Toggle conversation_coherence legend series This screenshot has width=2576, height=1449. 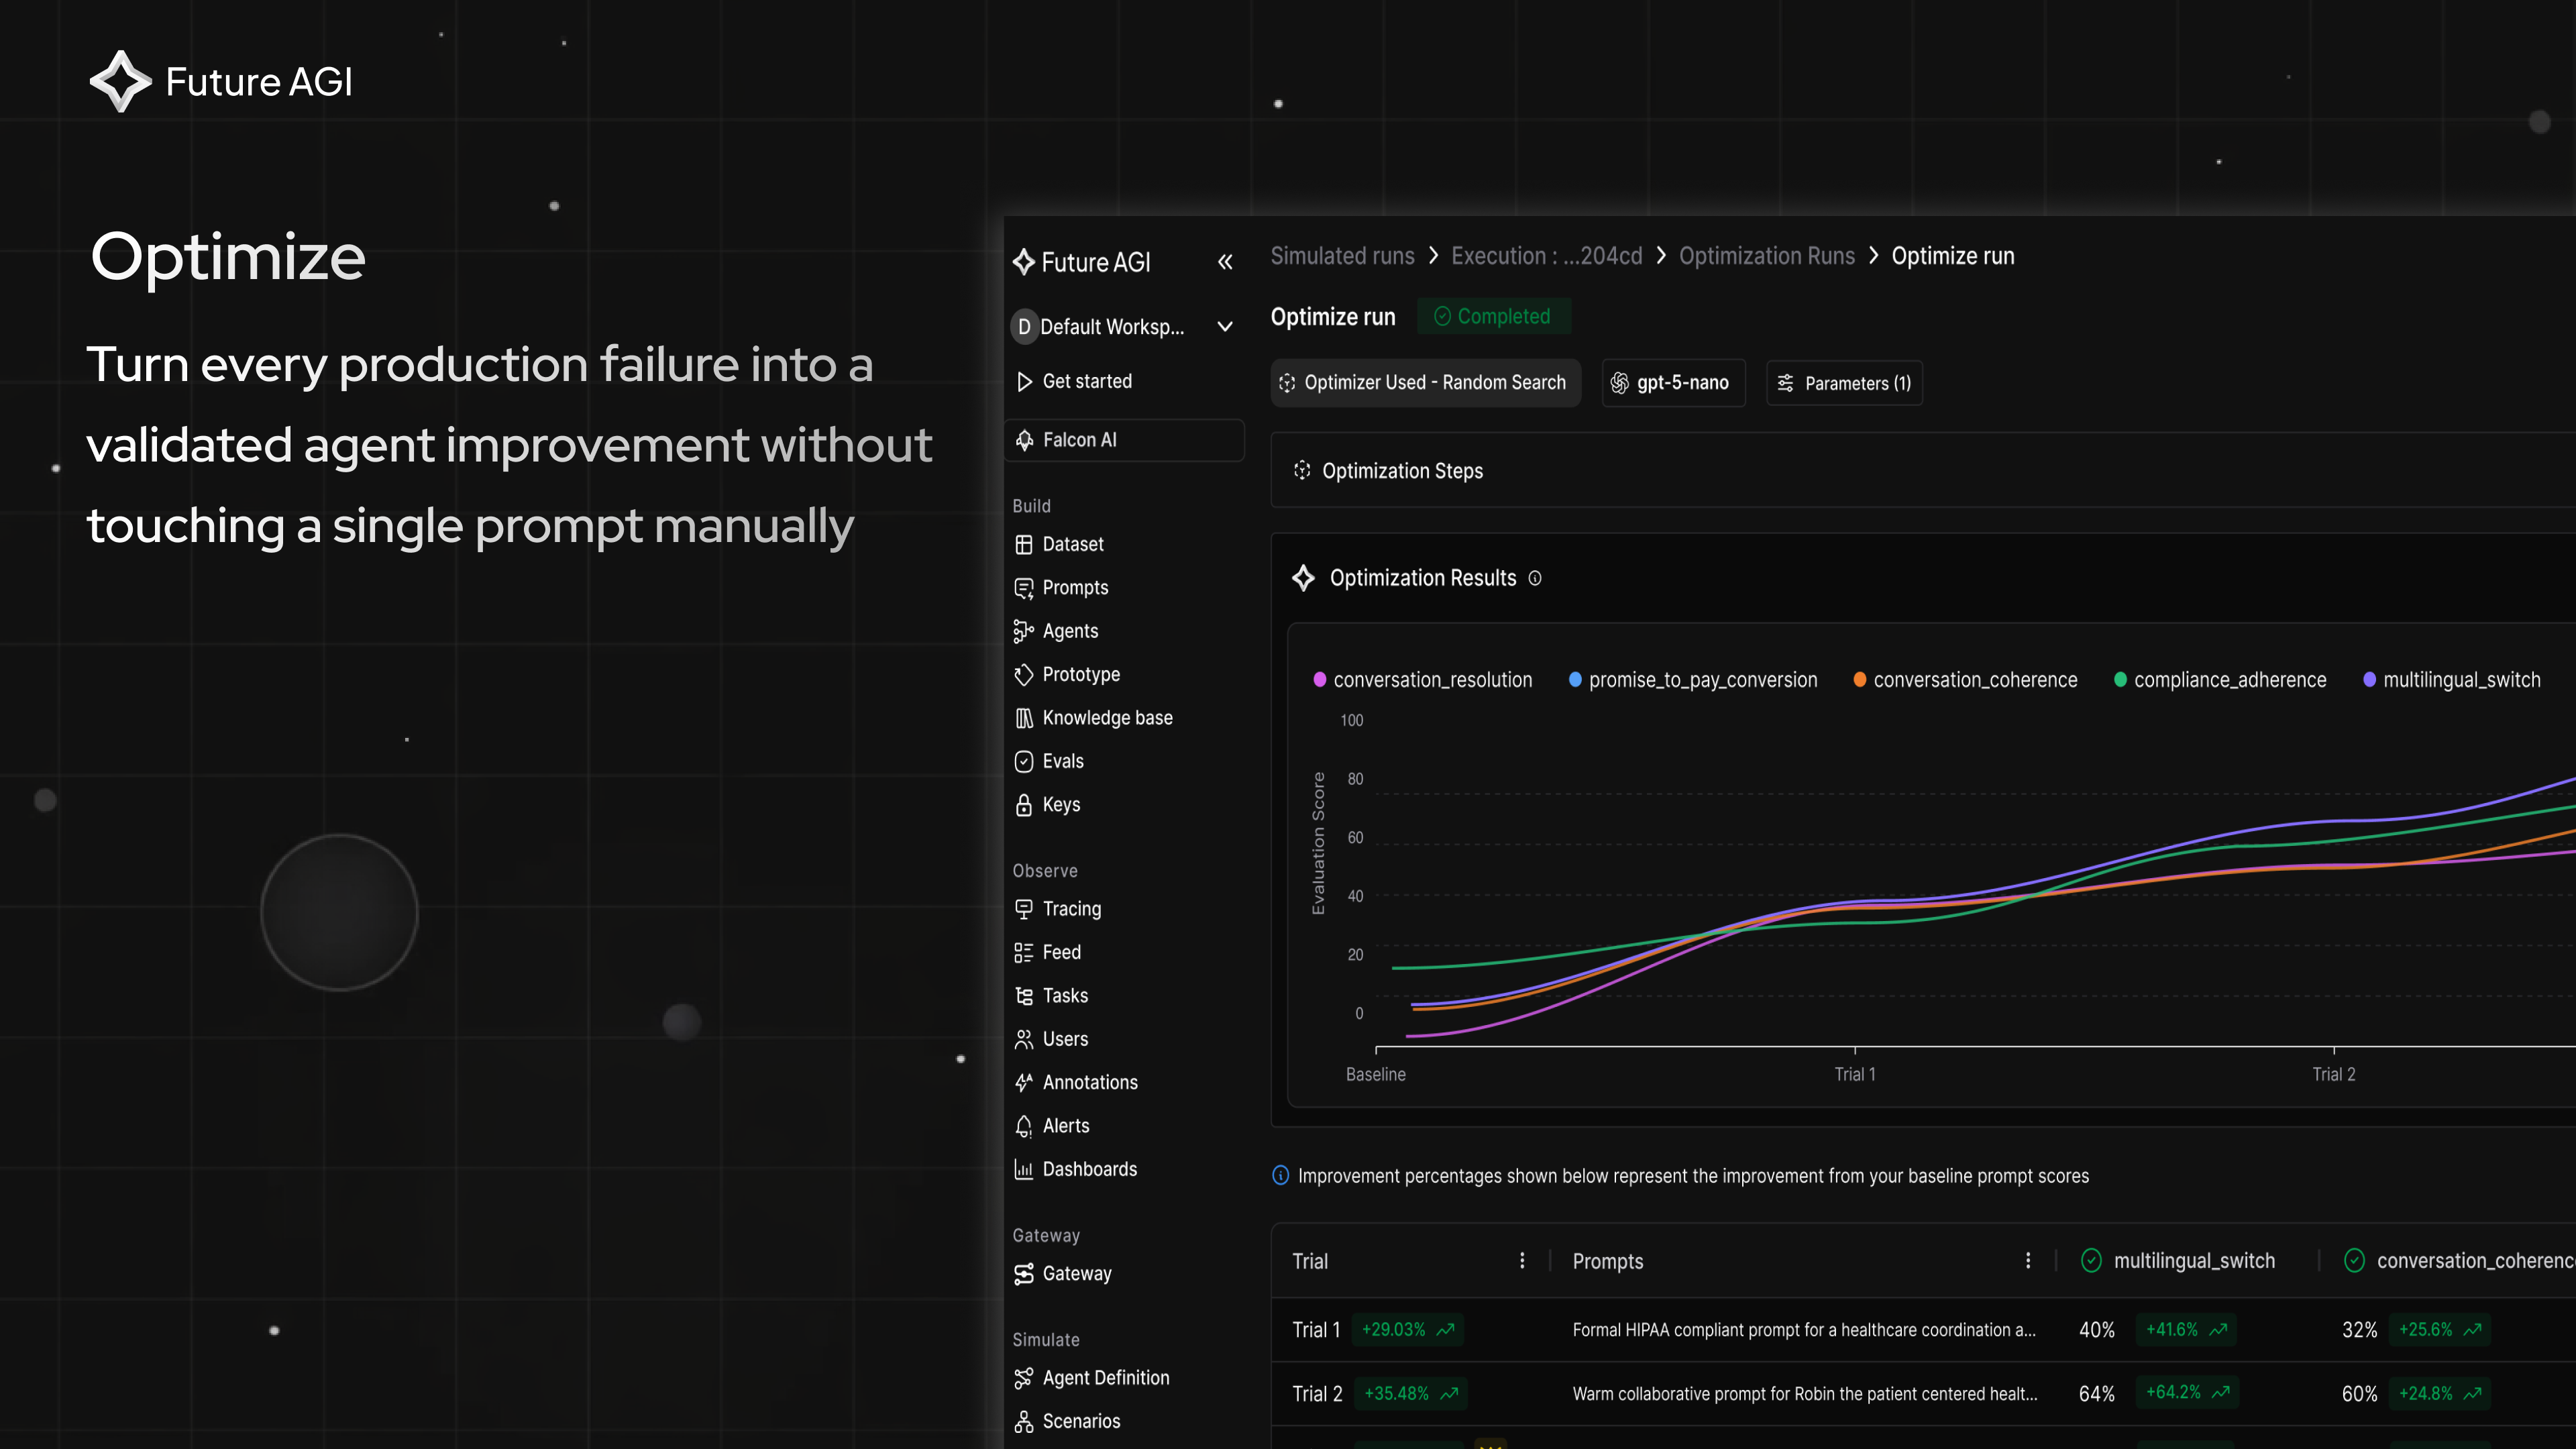[x=1965, y=680]
